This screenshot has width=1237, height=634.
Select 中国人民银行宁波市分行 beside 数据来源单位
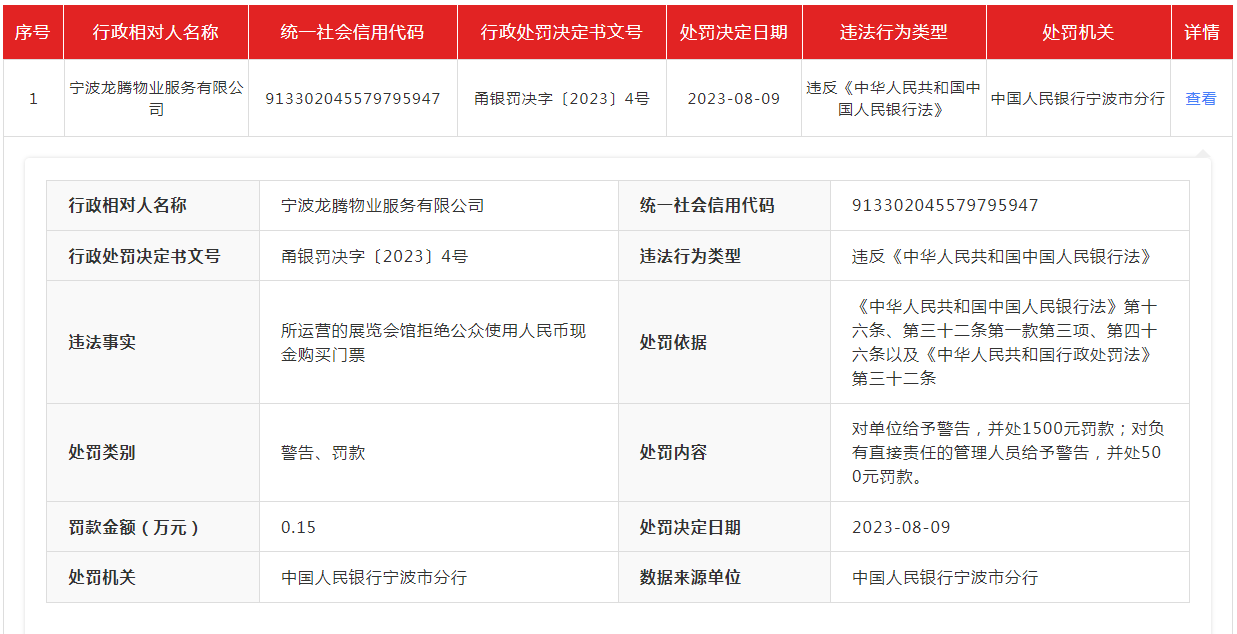click(945, 578)
